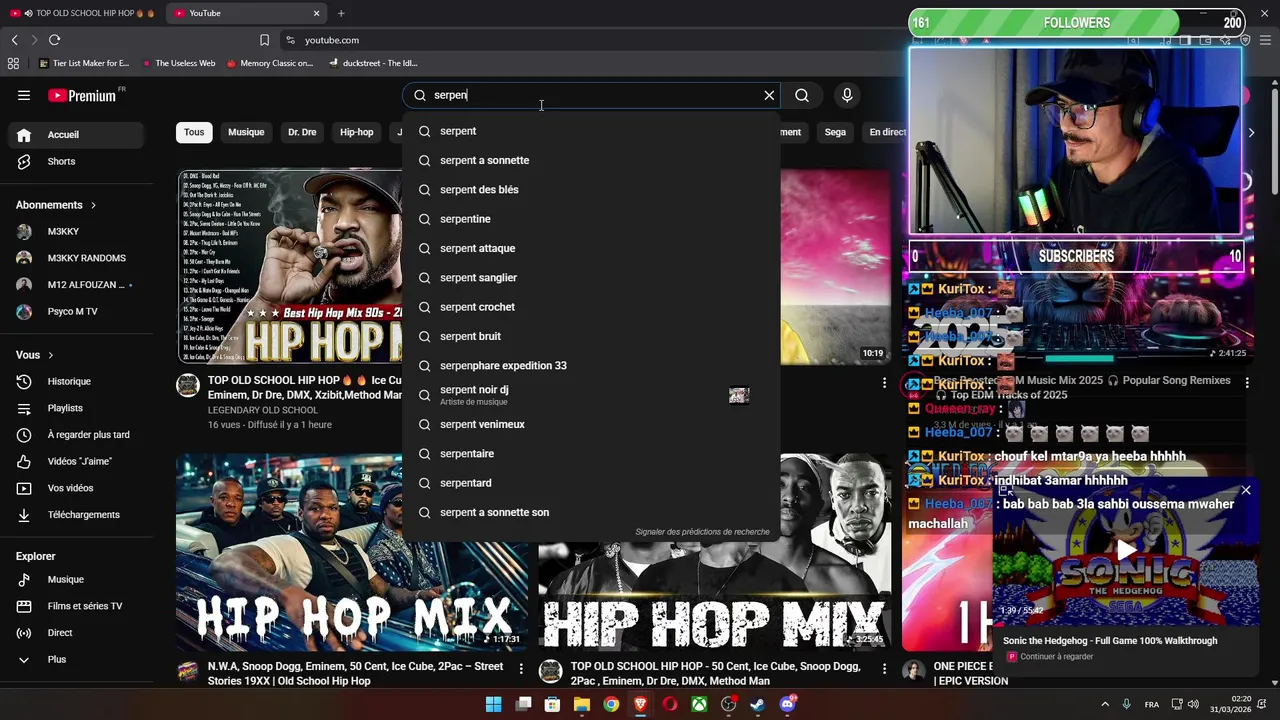Pick the 'serpent venimeux' suggestion
Image resolution: width=1280 pixels, height=720 pixels.
[591, 424]
